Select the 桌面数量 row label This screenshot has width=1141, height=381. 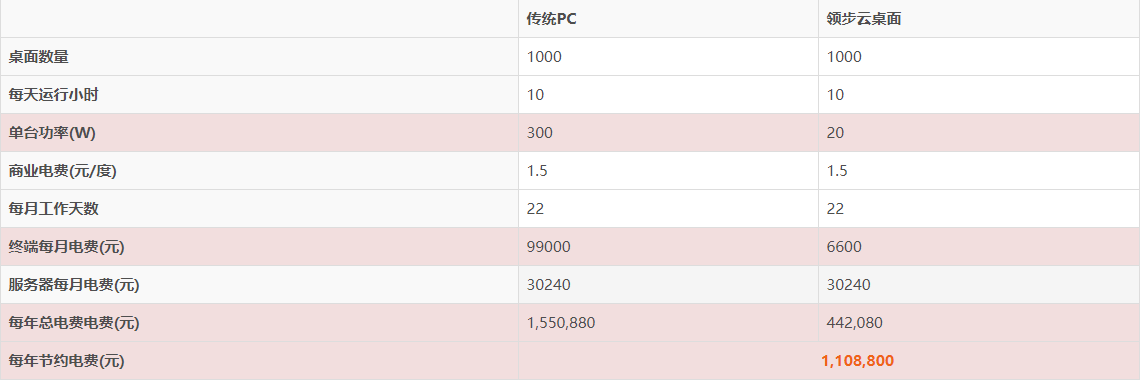(39, 57)
